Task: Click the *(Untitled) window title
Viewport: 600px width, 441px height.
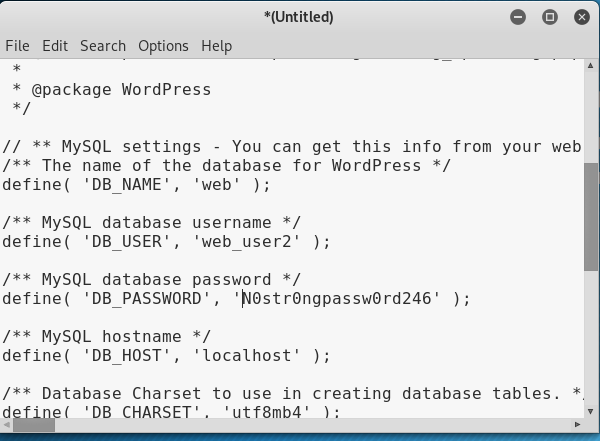Action: 299,17
